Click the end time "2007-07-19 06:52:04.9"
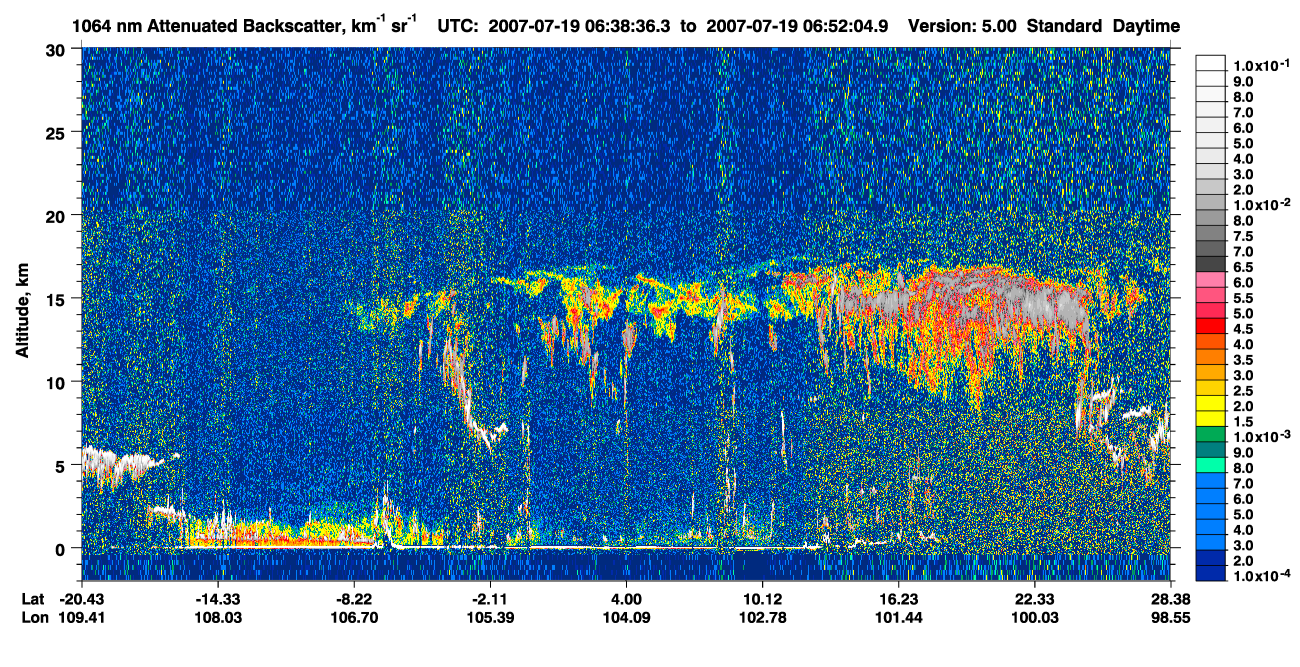This screenshot has height=667, width=1300. point(799,25)
